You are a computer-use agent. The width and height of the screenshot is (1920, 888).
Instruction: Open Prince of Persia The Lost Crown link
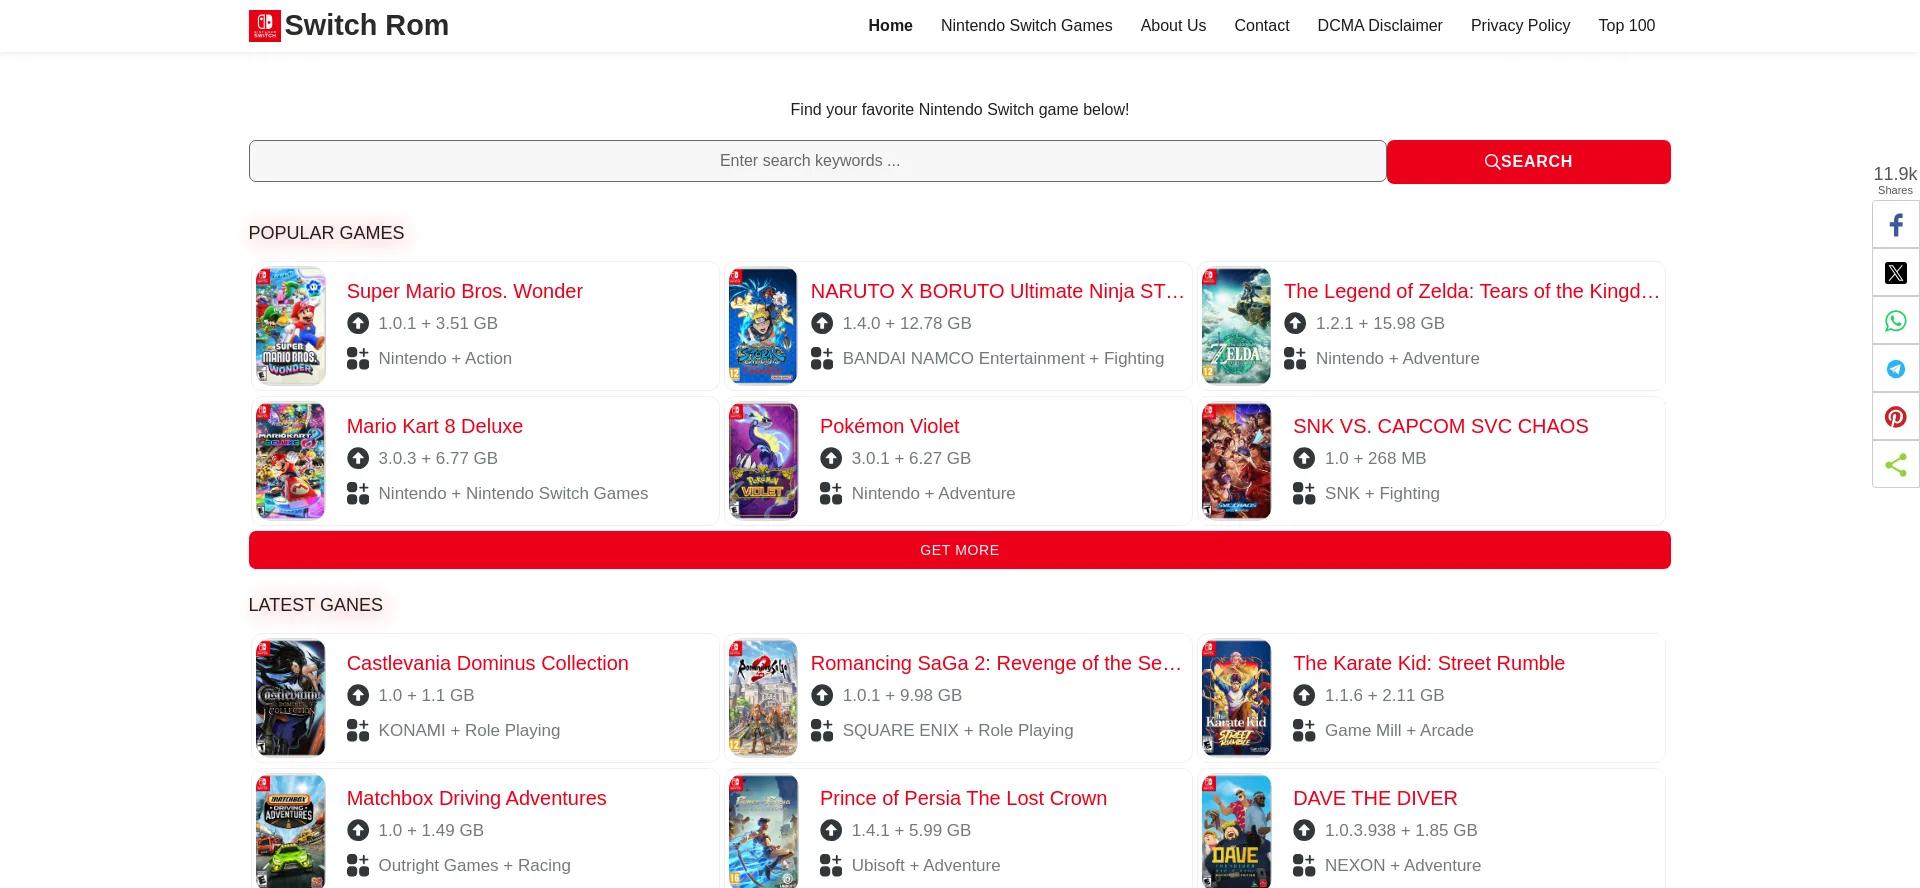tap(963, 798)
